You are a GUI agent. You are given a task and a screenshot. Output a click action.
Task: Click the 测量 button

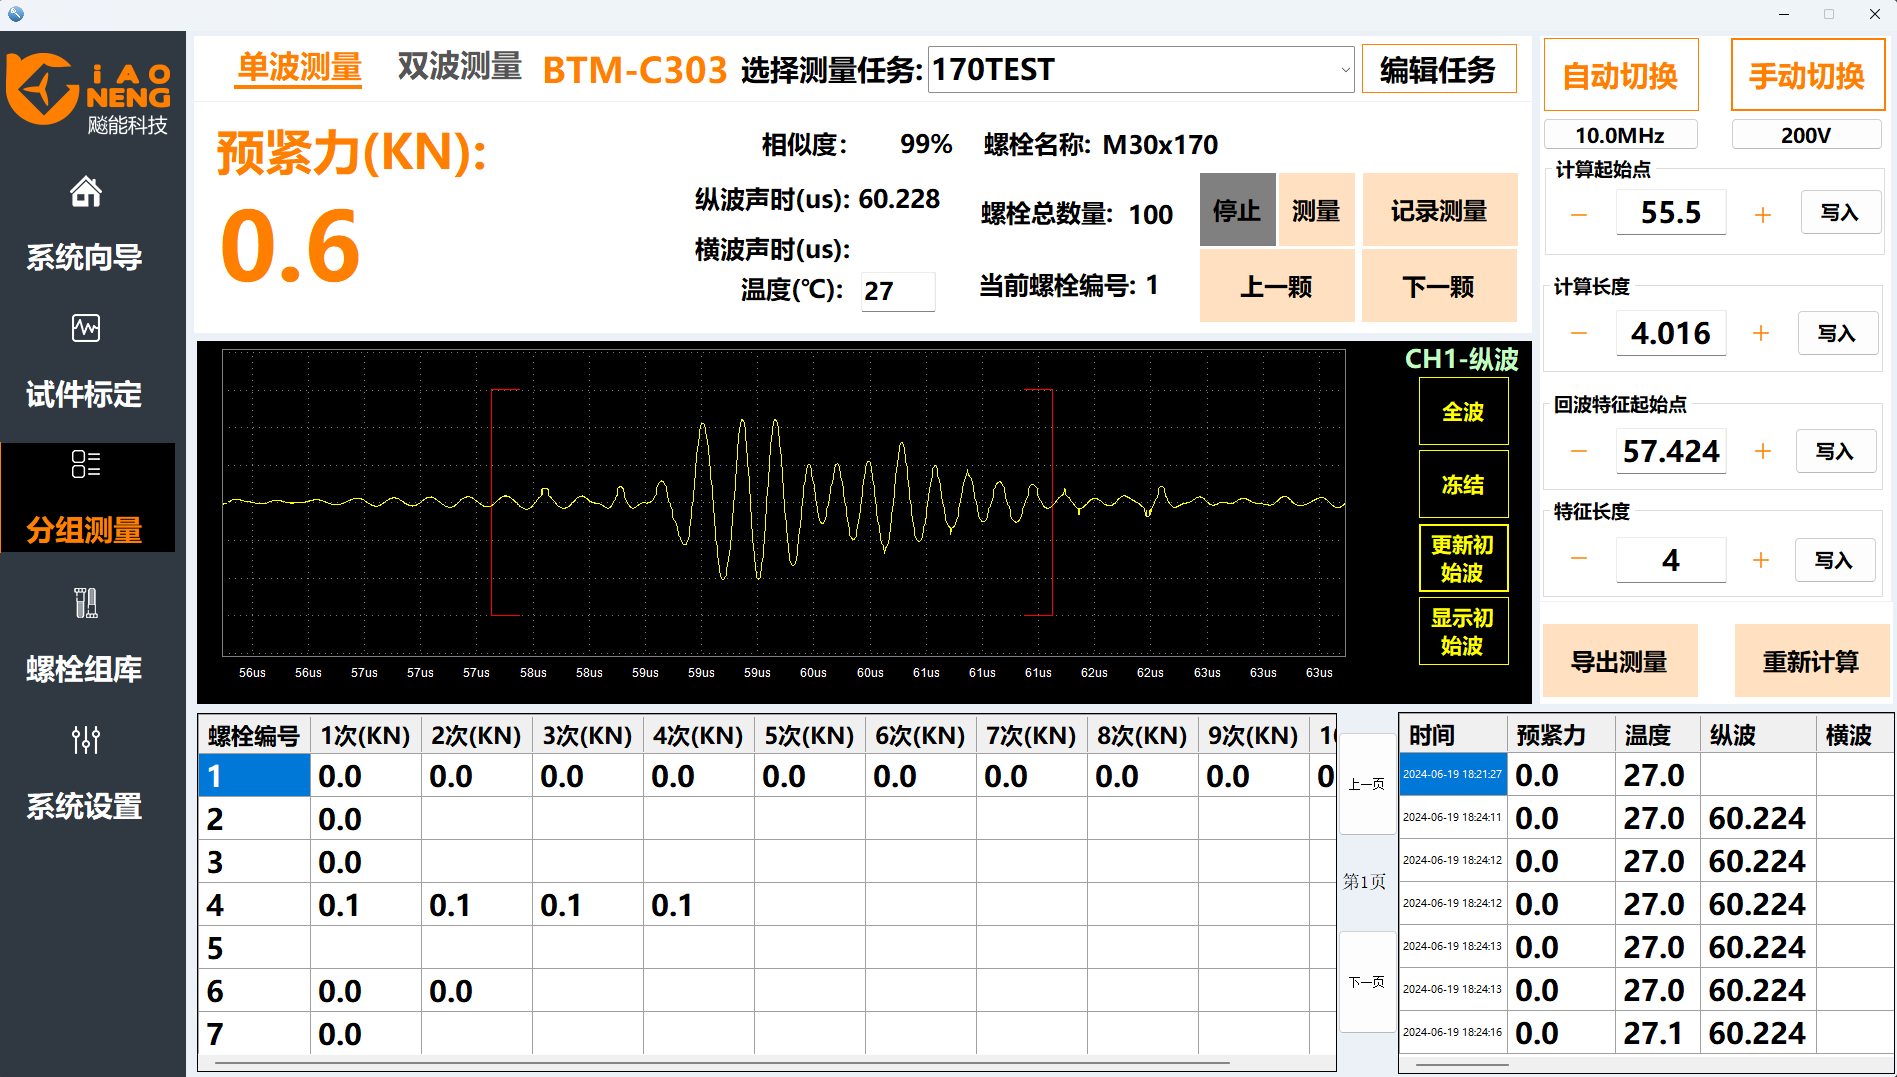pyautogui.click(x=1316, y=210)
